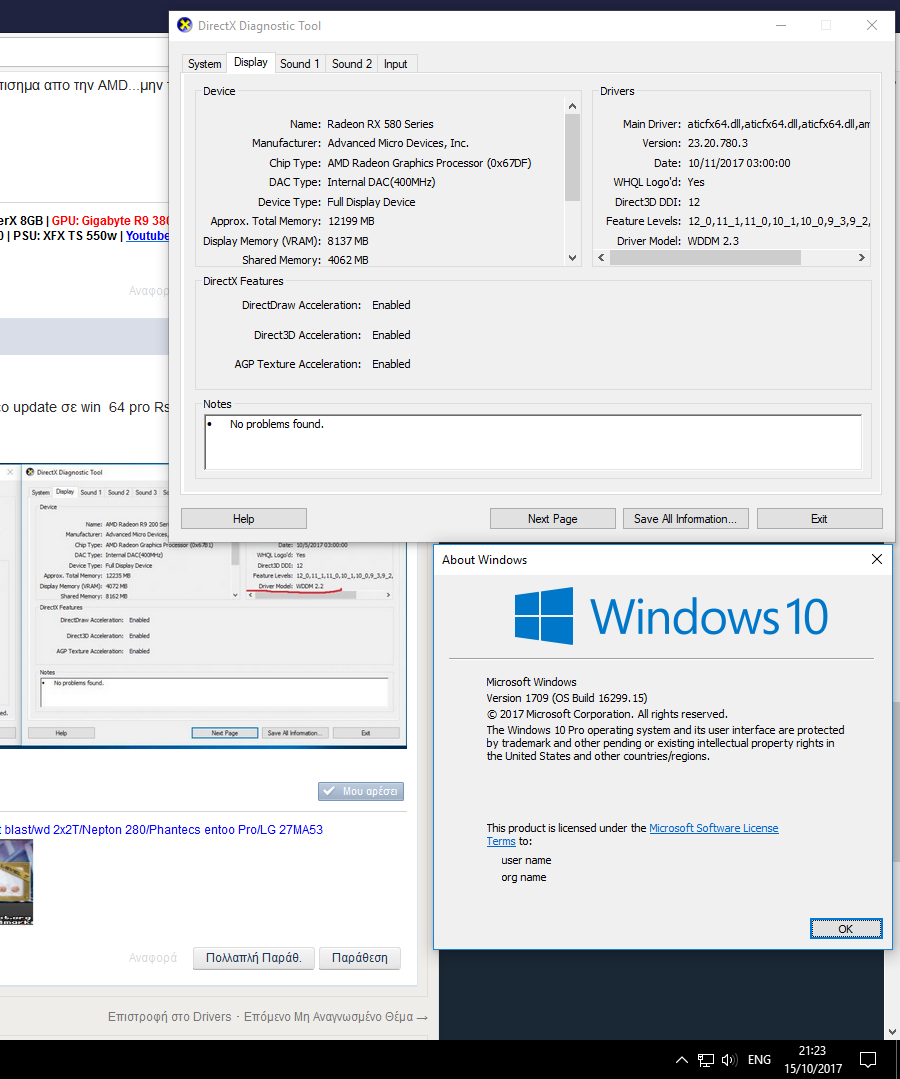900x1079 pixels.
Task: Click inside the Notes text box
Action: coord(533,442)
